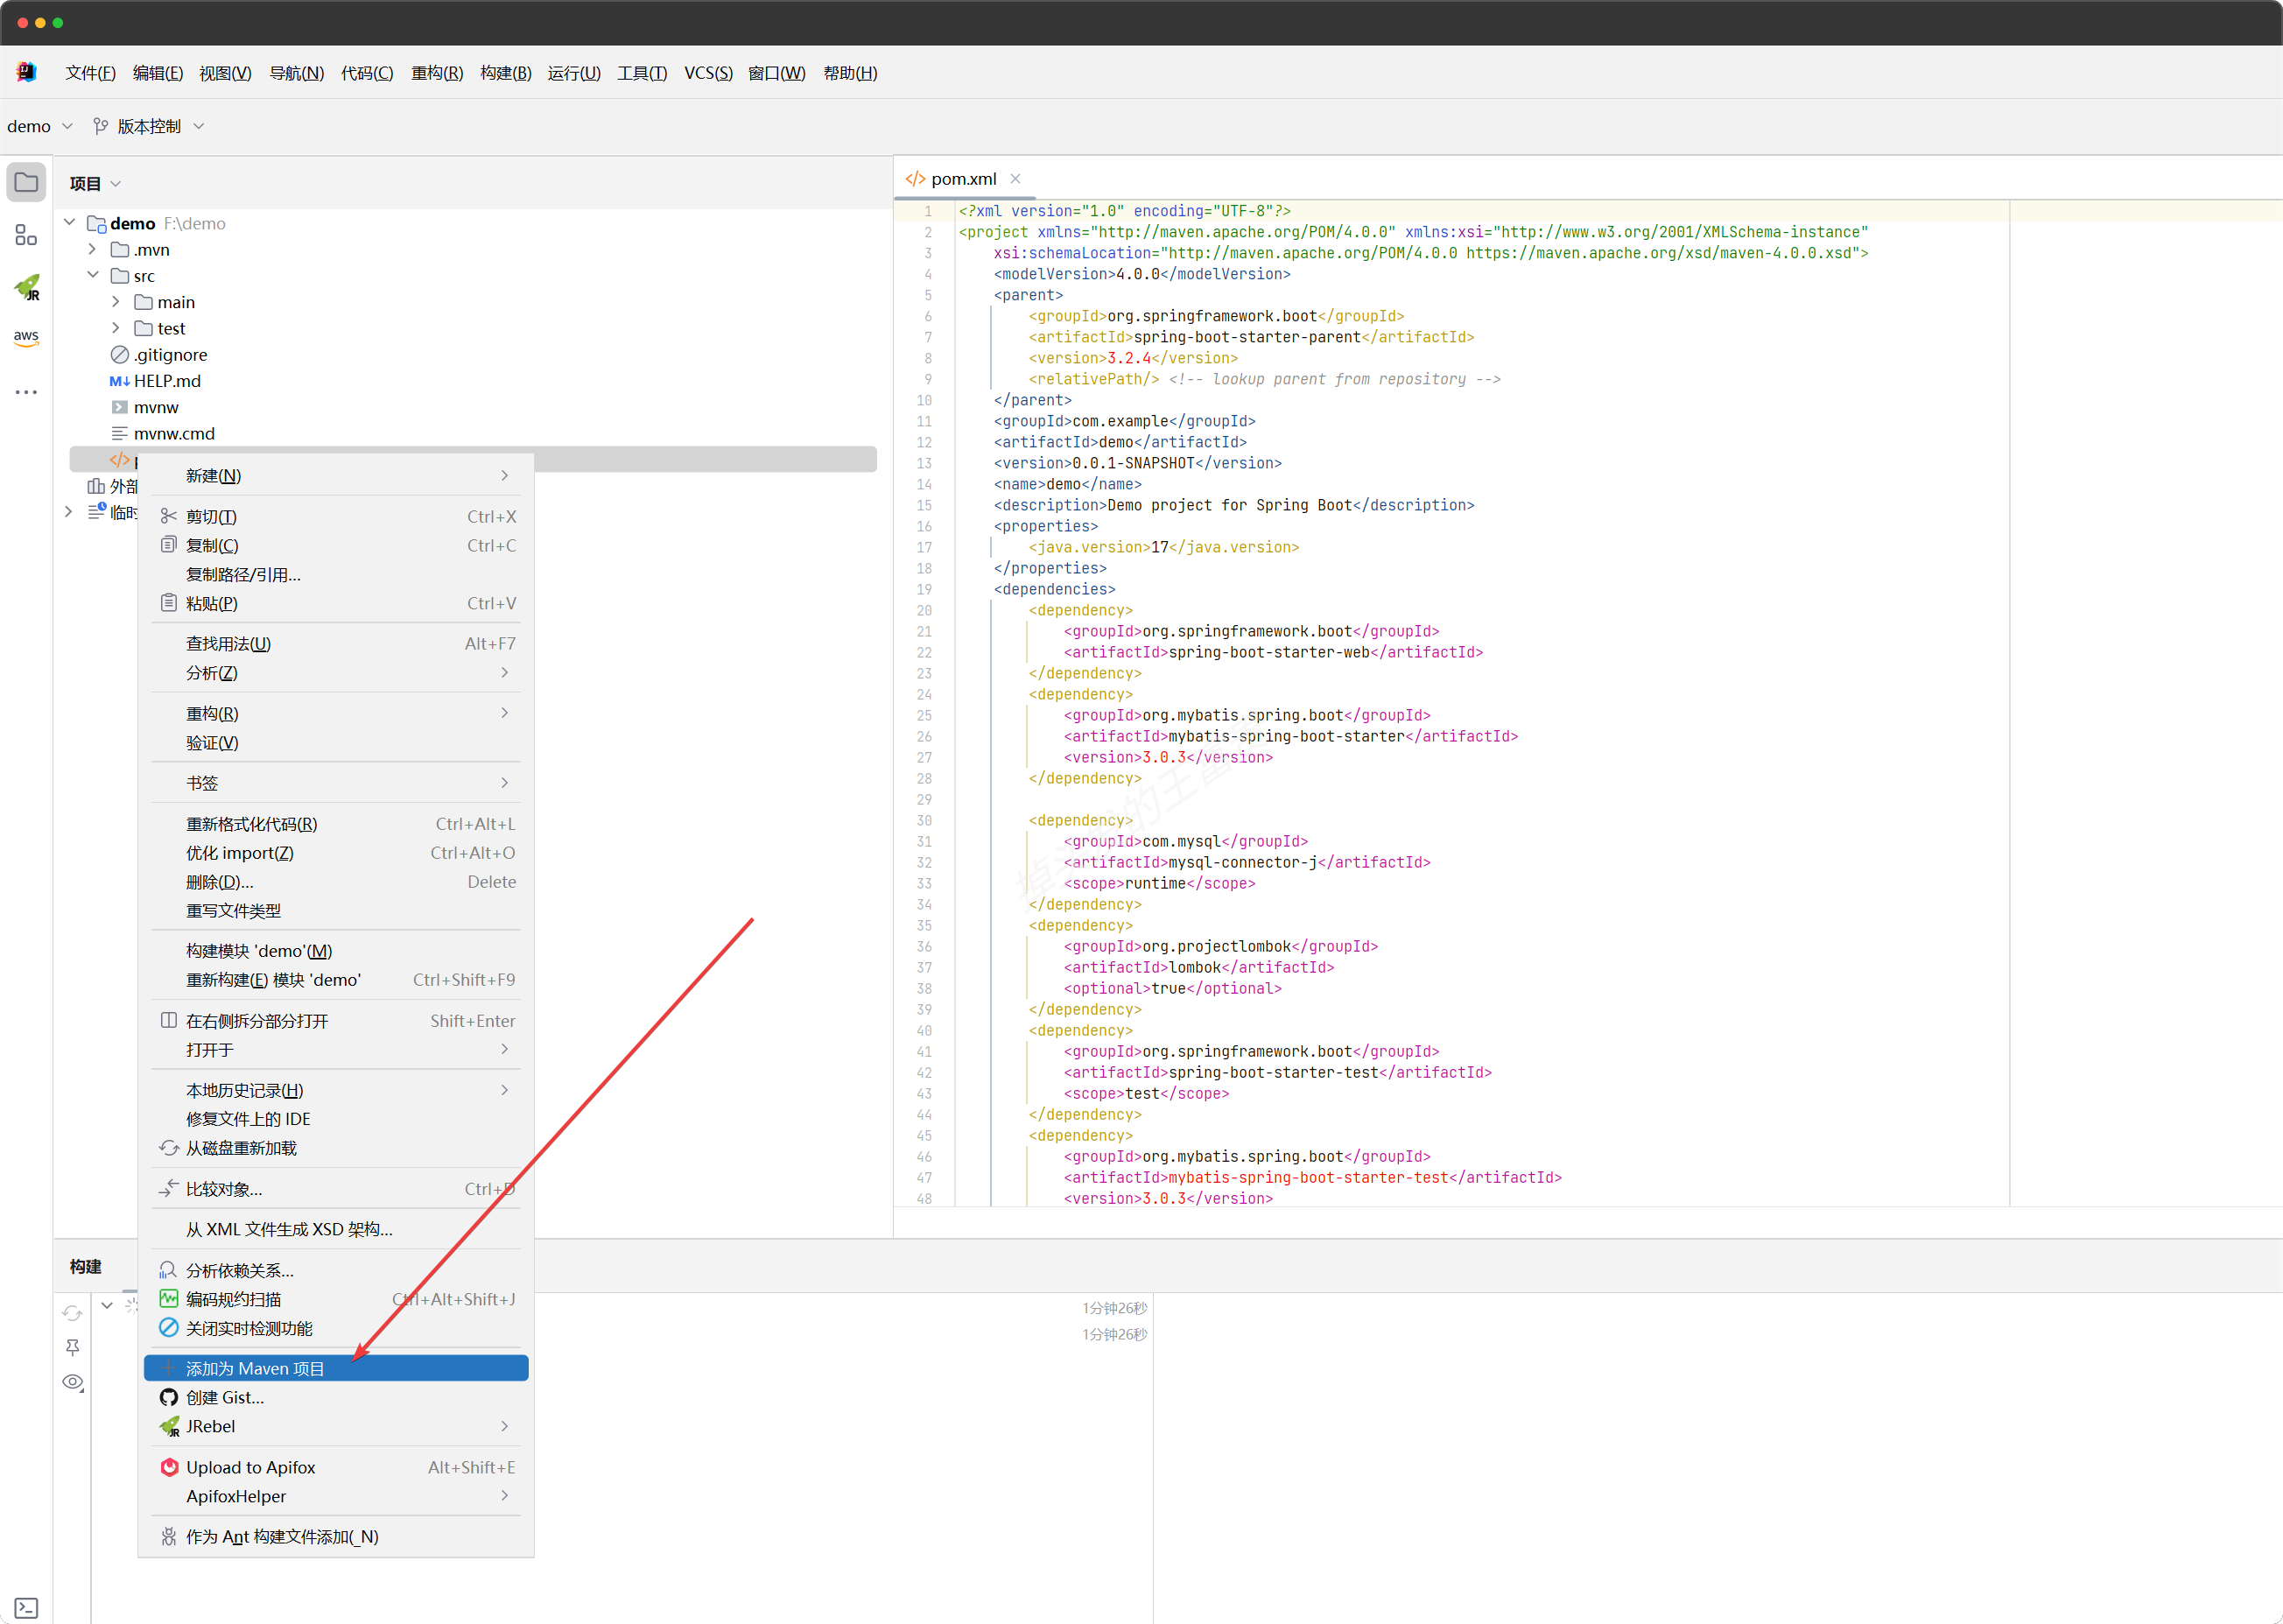Screen dimensions: 2283x1624
Task: Choose Upload to Apifox entry
Action: [x=250, y=1467]
